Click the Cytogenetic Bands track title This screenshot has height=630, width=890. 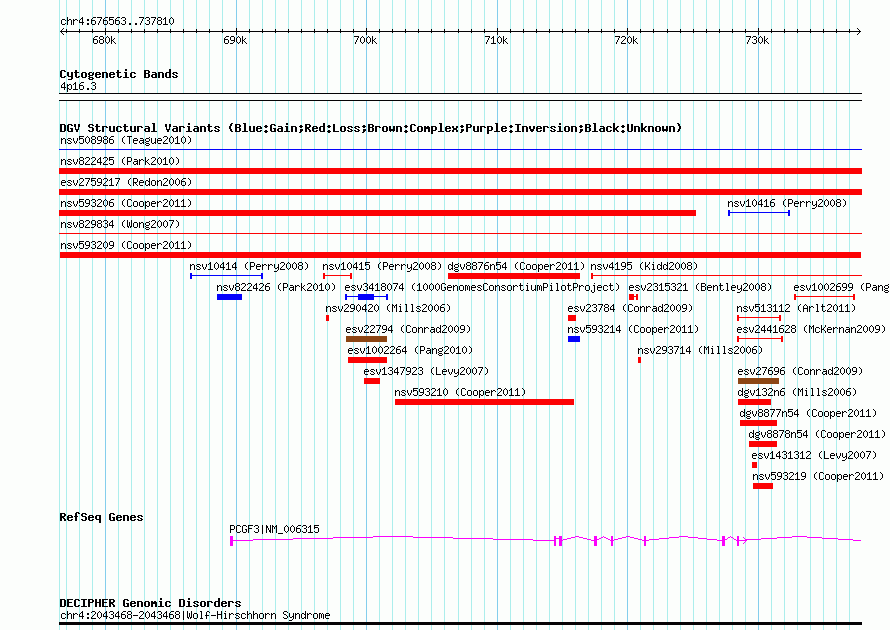click(x=119, y=74)
